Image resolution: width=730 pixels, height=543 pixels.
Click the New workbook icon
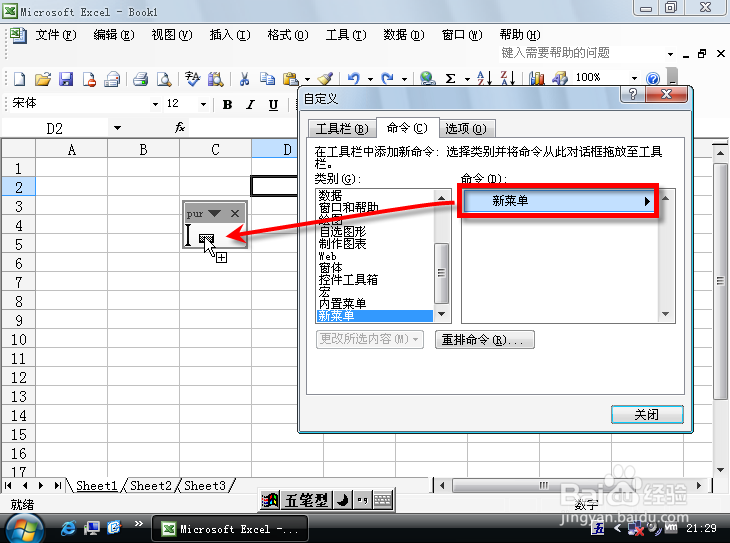pos(19,79)
